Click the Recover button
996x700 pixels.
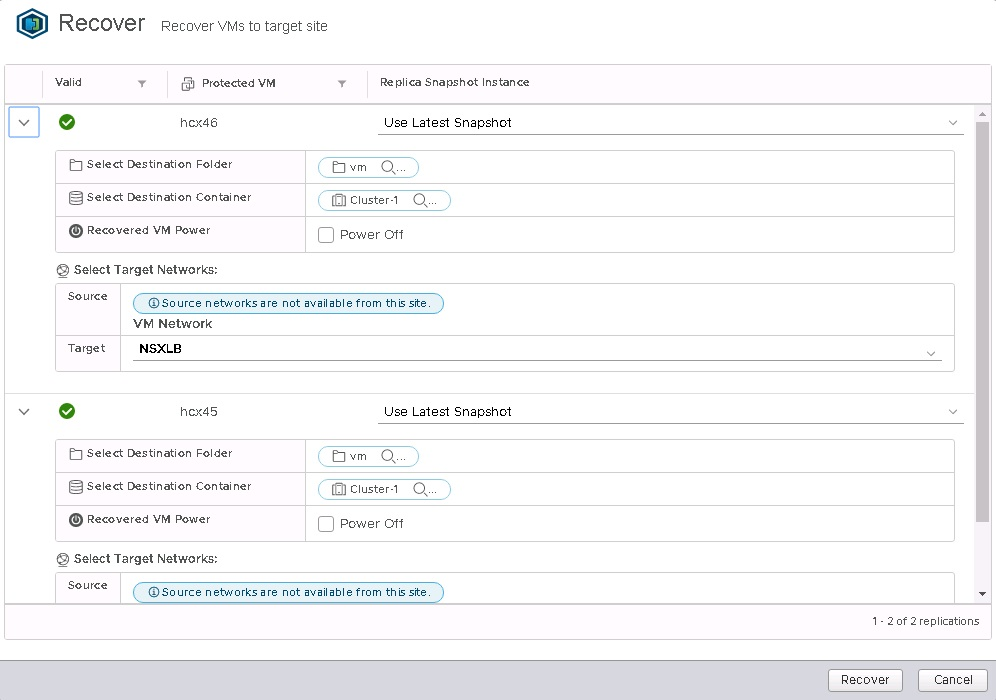864,679
